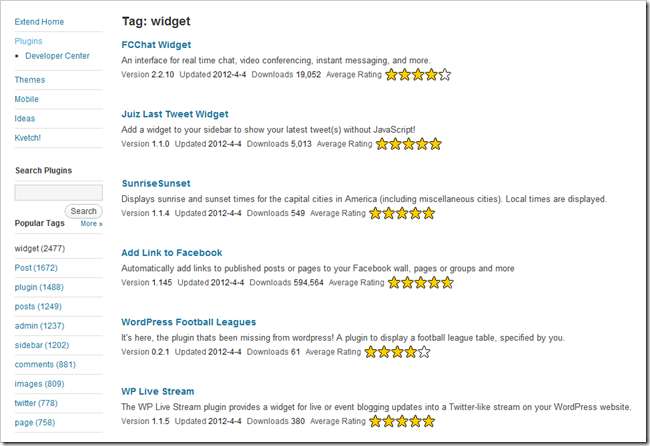Open the Juiz Last Tweet Widget plugin
This screenshot has width=650, height=446.
[176, 115]
